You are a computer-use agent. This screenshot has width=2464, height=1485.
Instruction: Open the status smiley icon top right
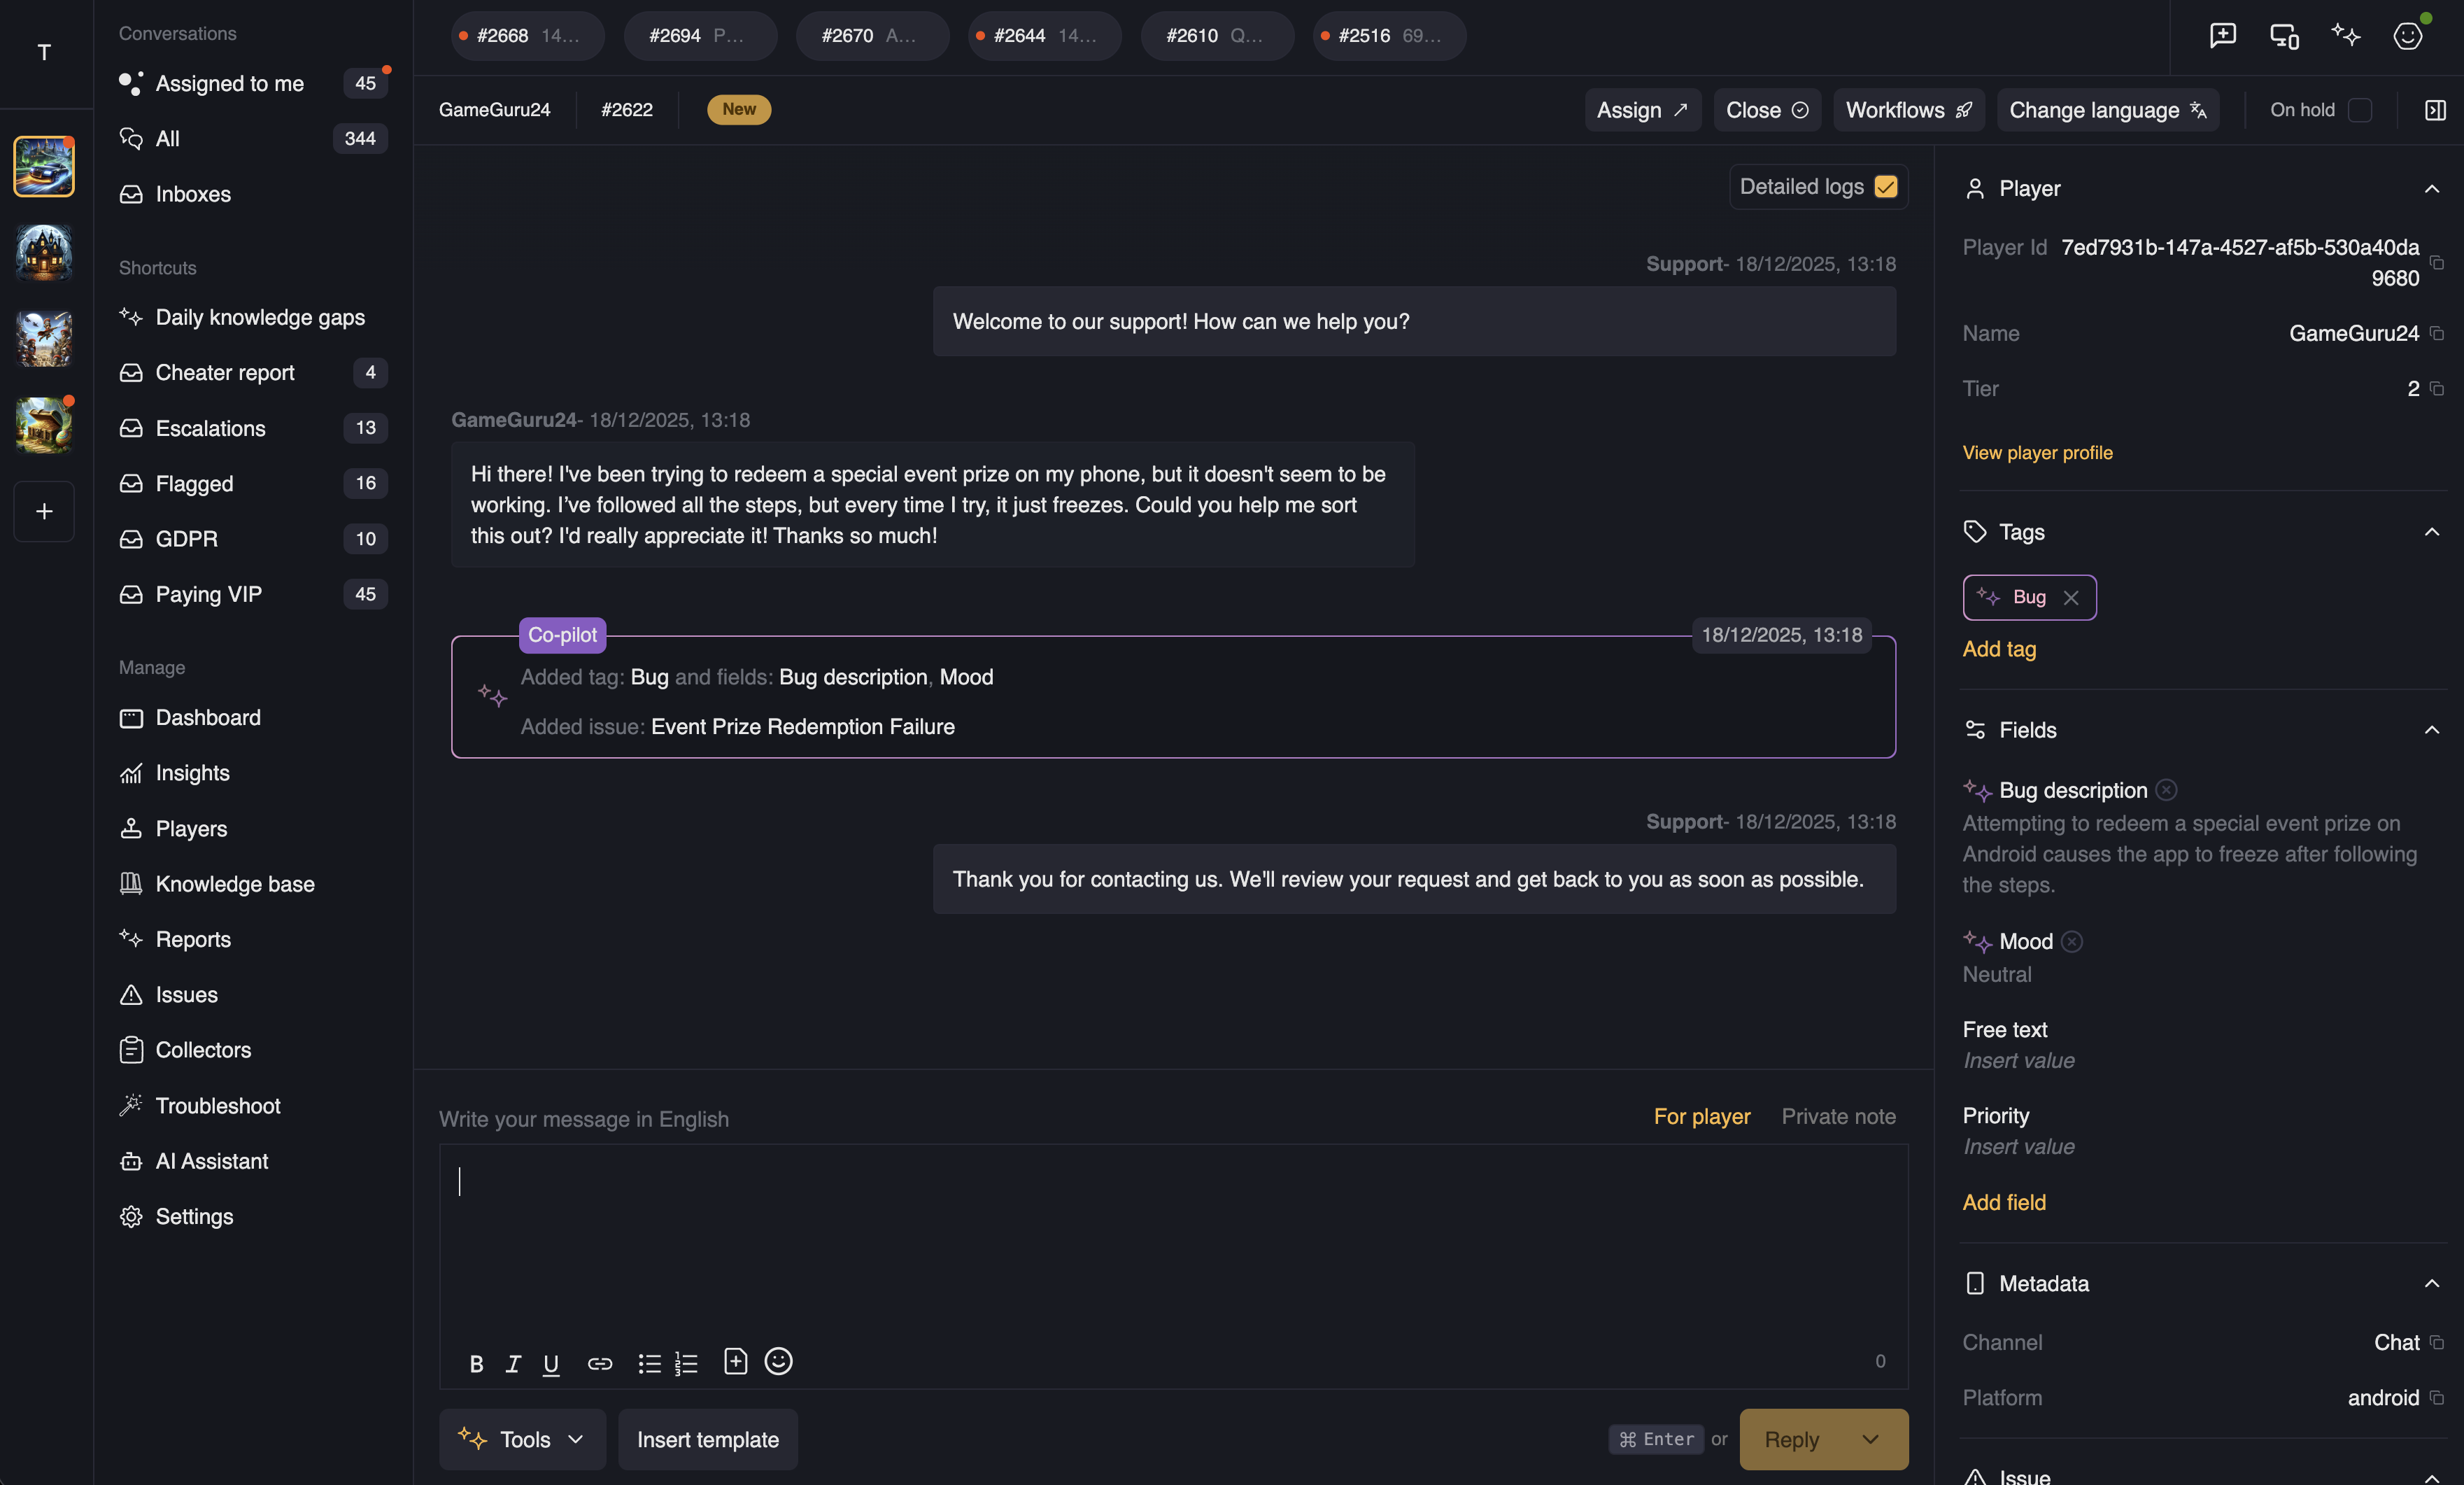(2407, 36)
